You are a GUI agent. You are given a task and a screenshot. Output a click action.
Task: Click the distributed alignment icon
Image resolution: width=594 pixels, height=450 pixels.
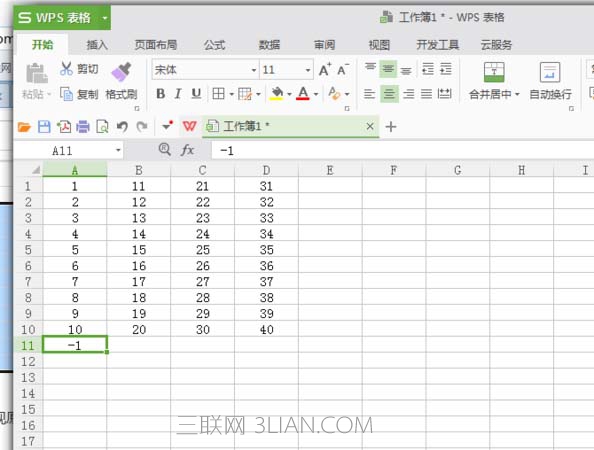pos(444,94)
